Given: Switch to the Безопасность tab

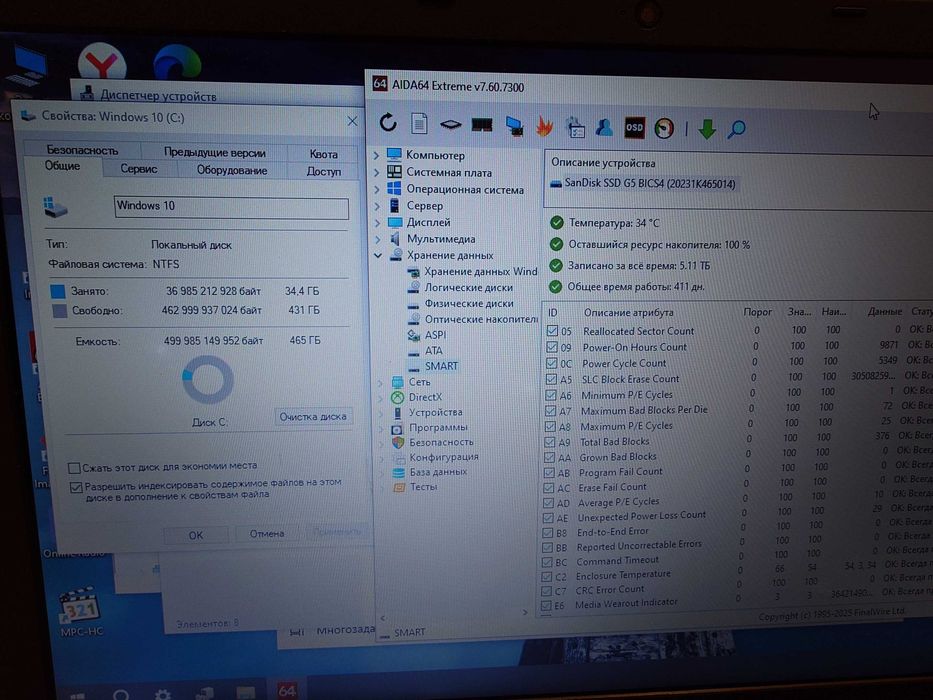Looking at the screenshot, I should pos(82,150).
